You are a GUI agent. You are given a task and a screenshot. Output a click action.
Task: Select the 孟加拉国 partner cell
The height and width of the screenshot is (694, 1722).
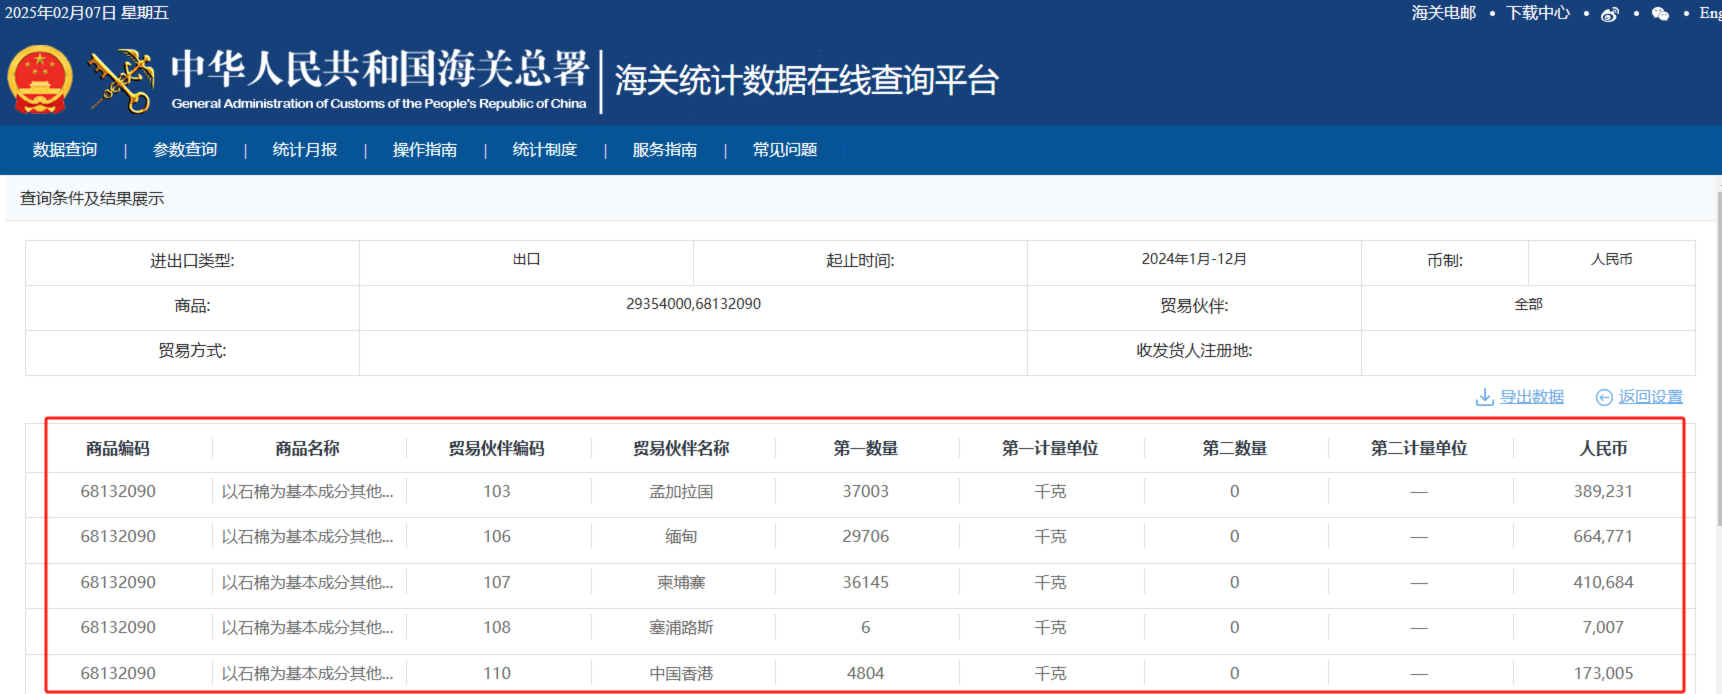(681, 492)
